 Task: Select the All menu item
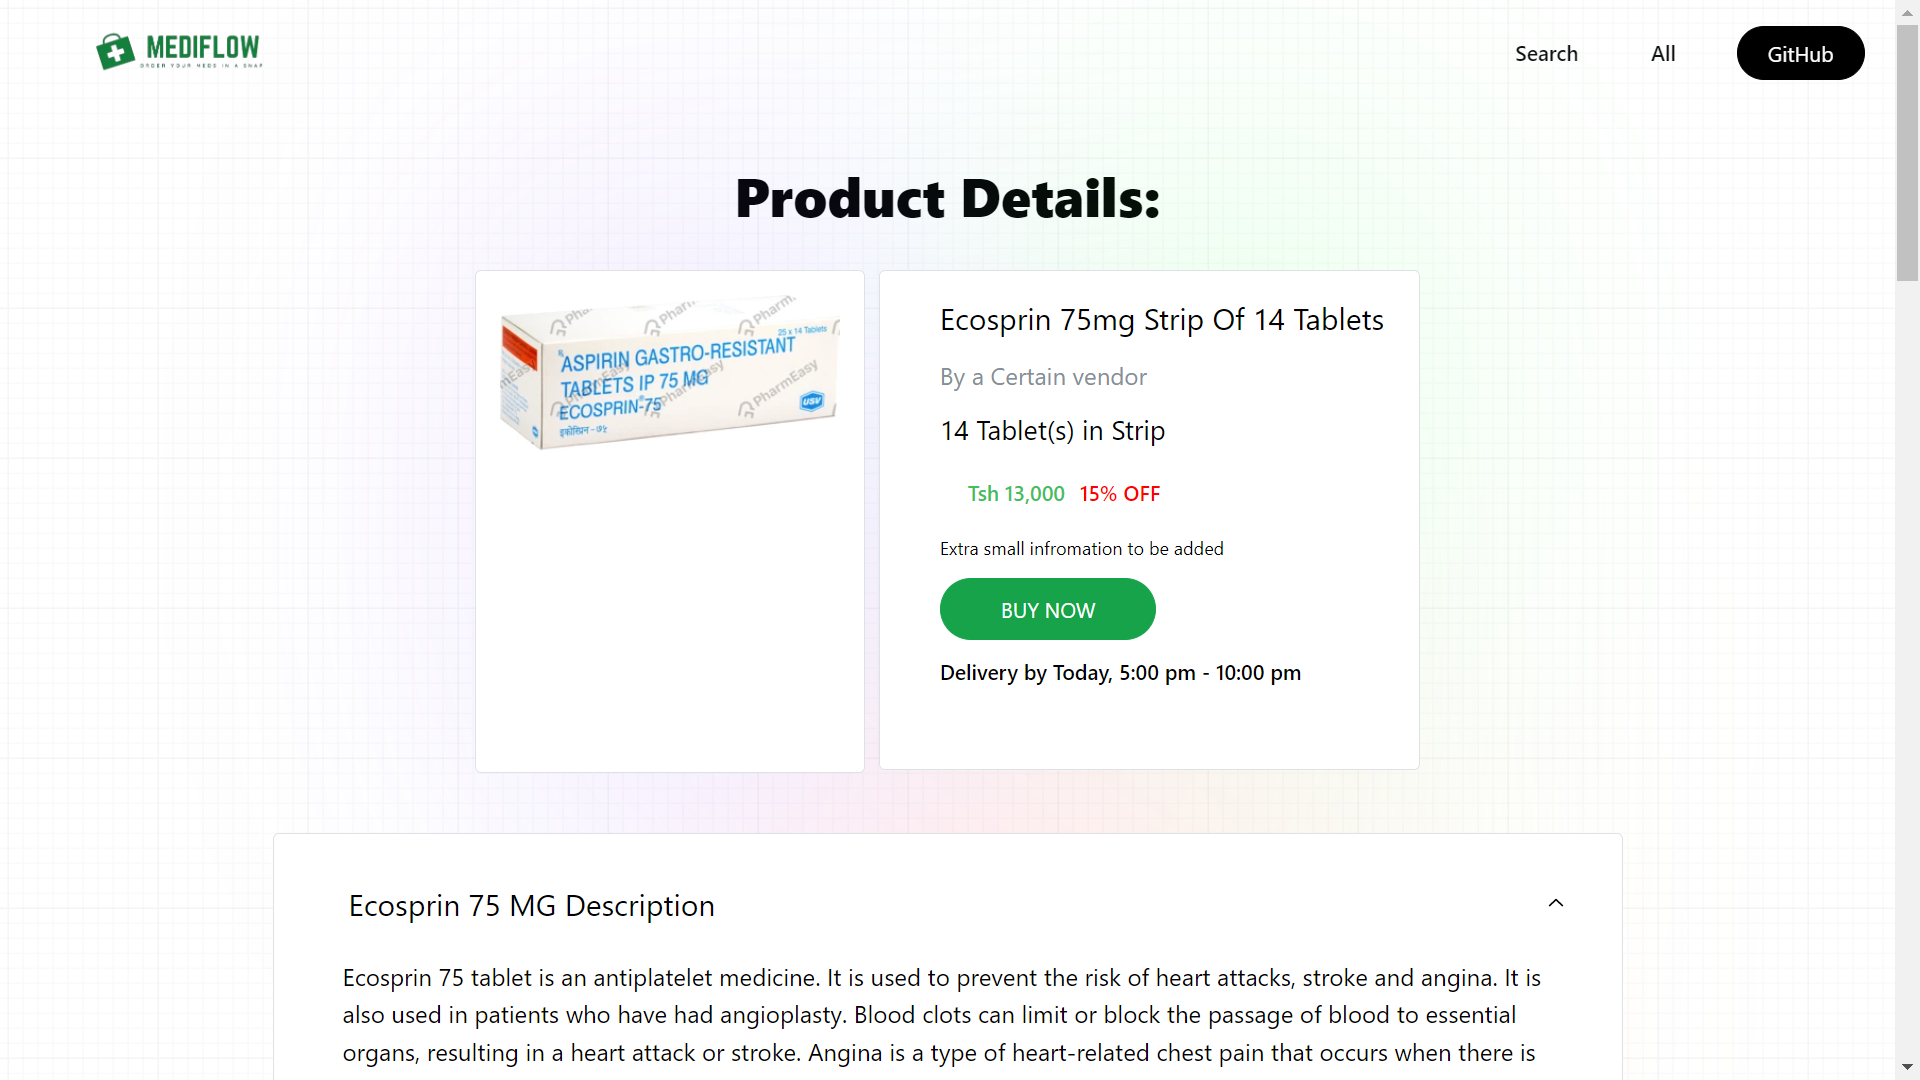click(1663, 53)
